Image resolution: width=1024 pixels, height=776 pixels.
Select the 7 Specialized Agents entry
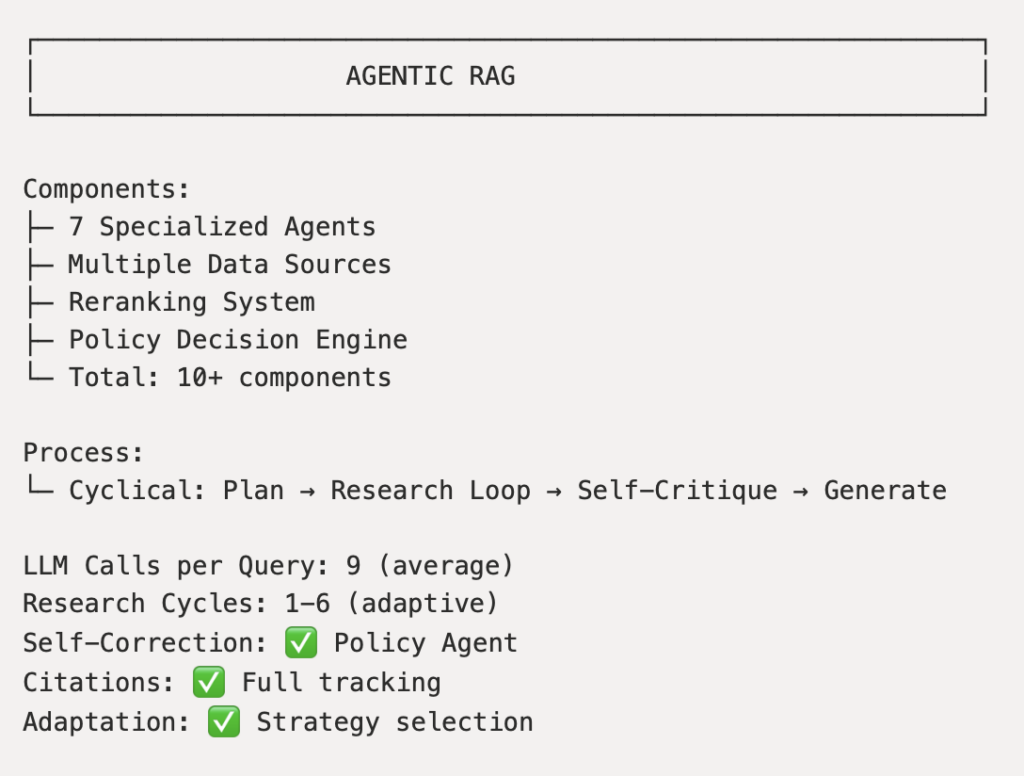221,227
